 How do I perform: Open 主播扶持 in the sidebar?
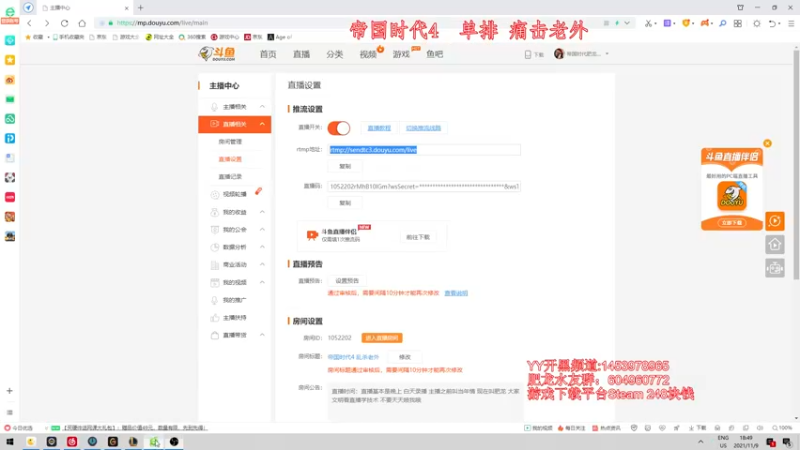click(x=235, y=317)
